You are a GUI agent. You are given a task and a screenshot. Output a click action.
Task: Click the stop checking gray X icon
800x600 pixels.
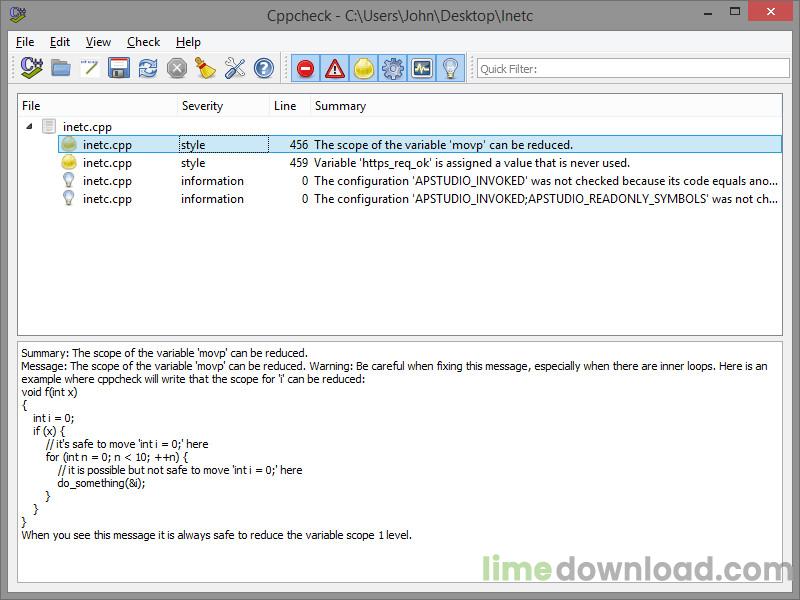(177, 68)
